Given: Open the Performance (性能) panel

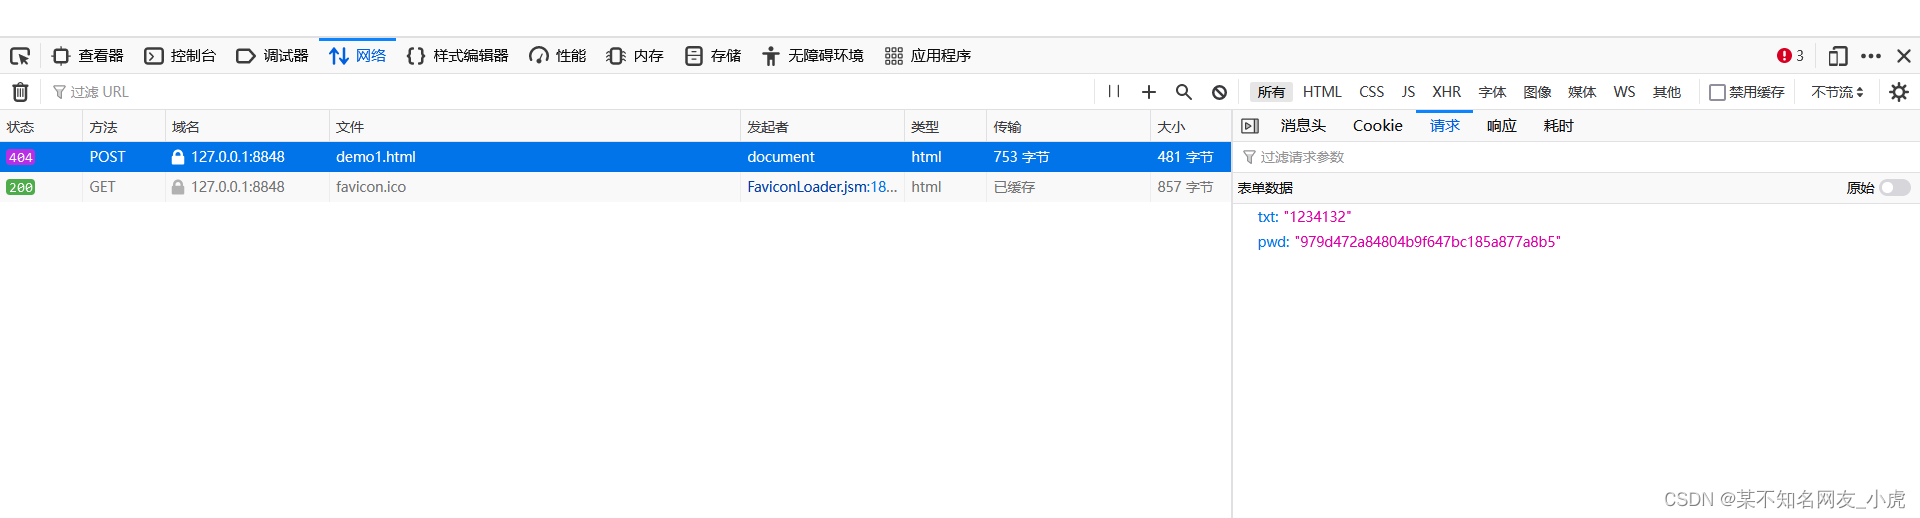Looking at the screenshot, I should (558, 56).
